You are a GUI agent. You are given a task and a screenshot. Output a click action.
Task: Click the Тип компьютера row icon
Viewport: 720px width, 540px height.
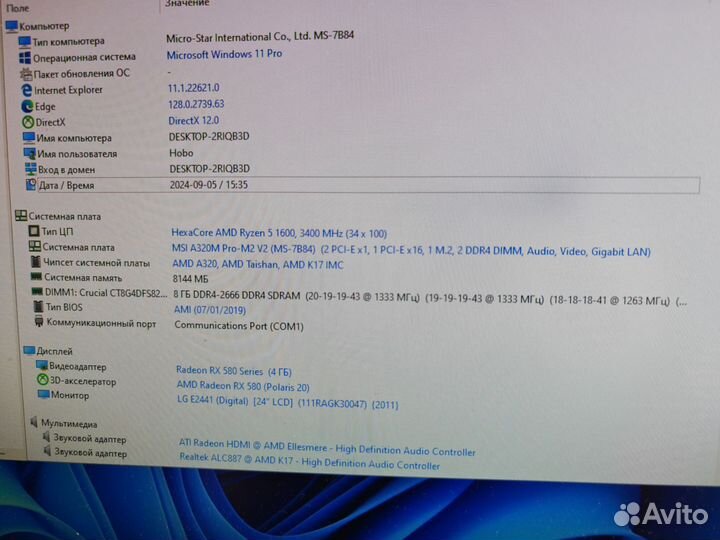coord(24,42)
